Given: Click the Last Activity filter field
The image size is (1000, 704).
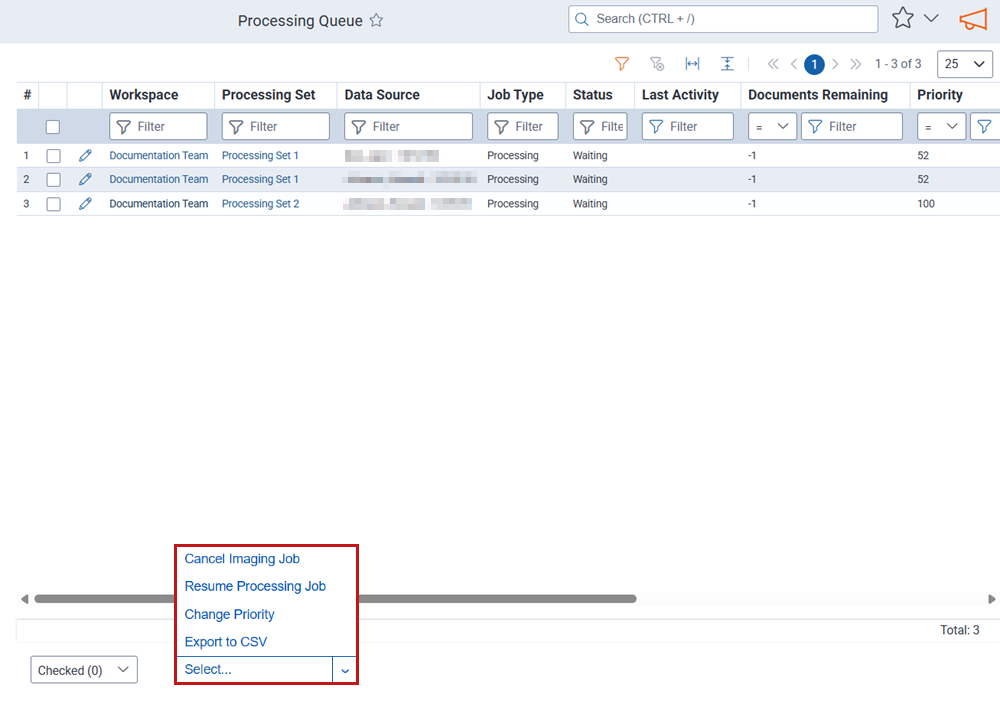Looking at the screenshot, I should tap(688, 126).
